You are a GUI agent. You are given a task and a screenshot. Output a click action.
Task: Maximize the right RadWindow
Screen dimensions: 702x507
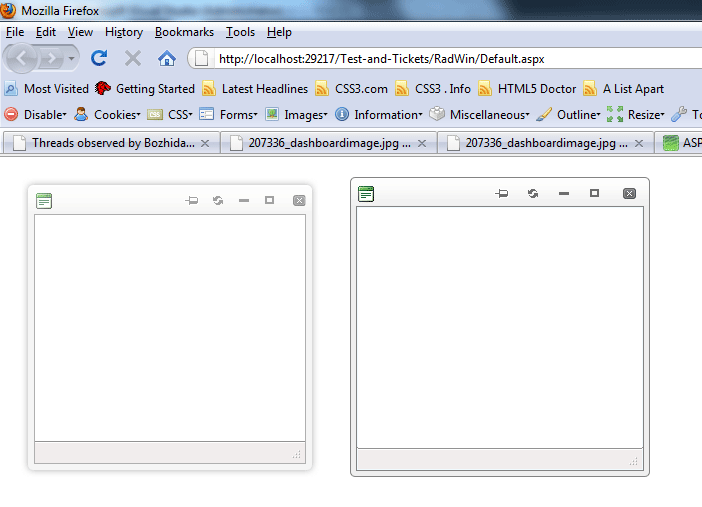click(595, 193)
